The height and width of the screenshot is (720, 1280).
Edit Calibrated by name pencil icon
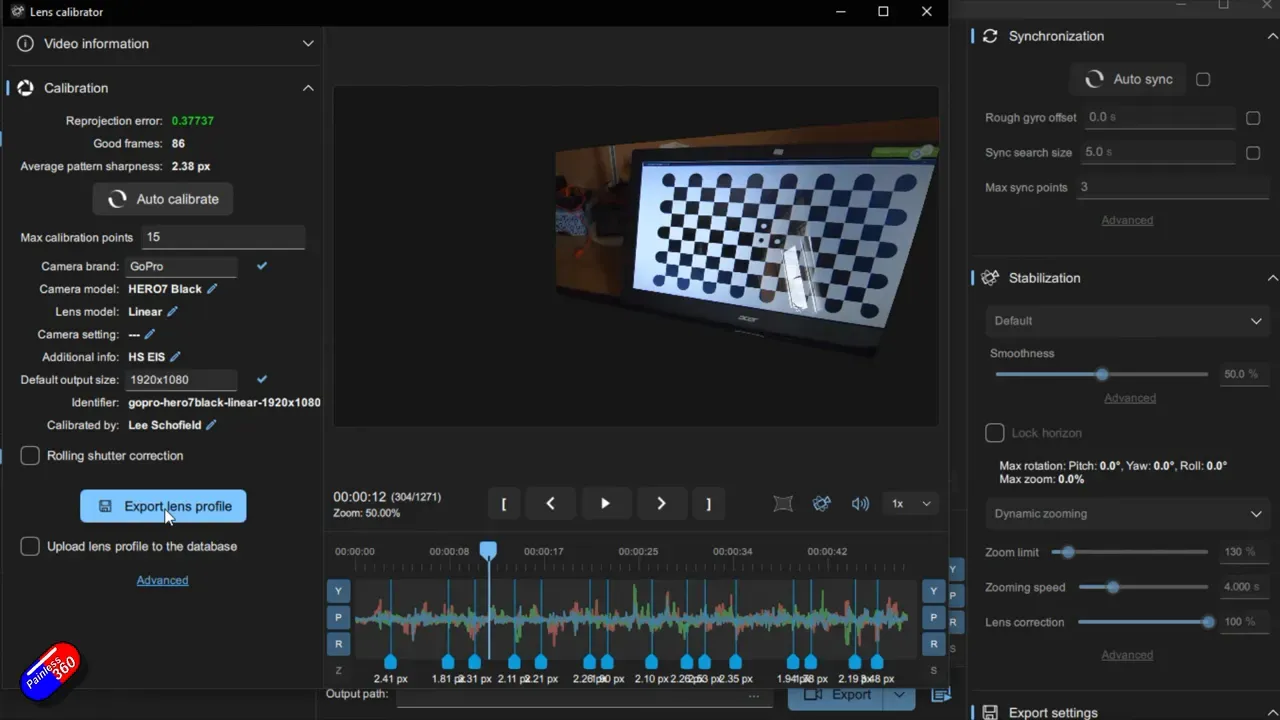[x=211, y=425]
